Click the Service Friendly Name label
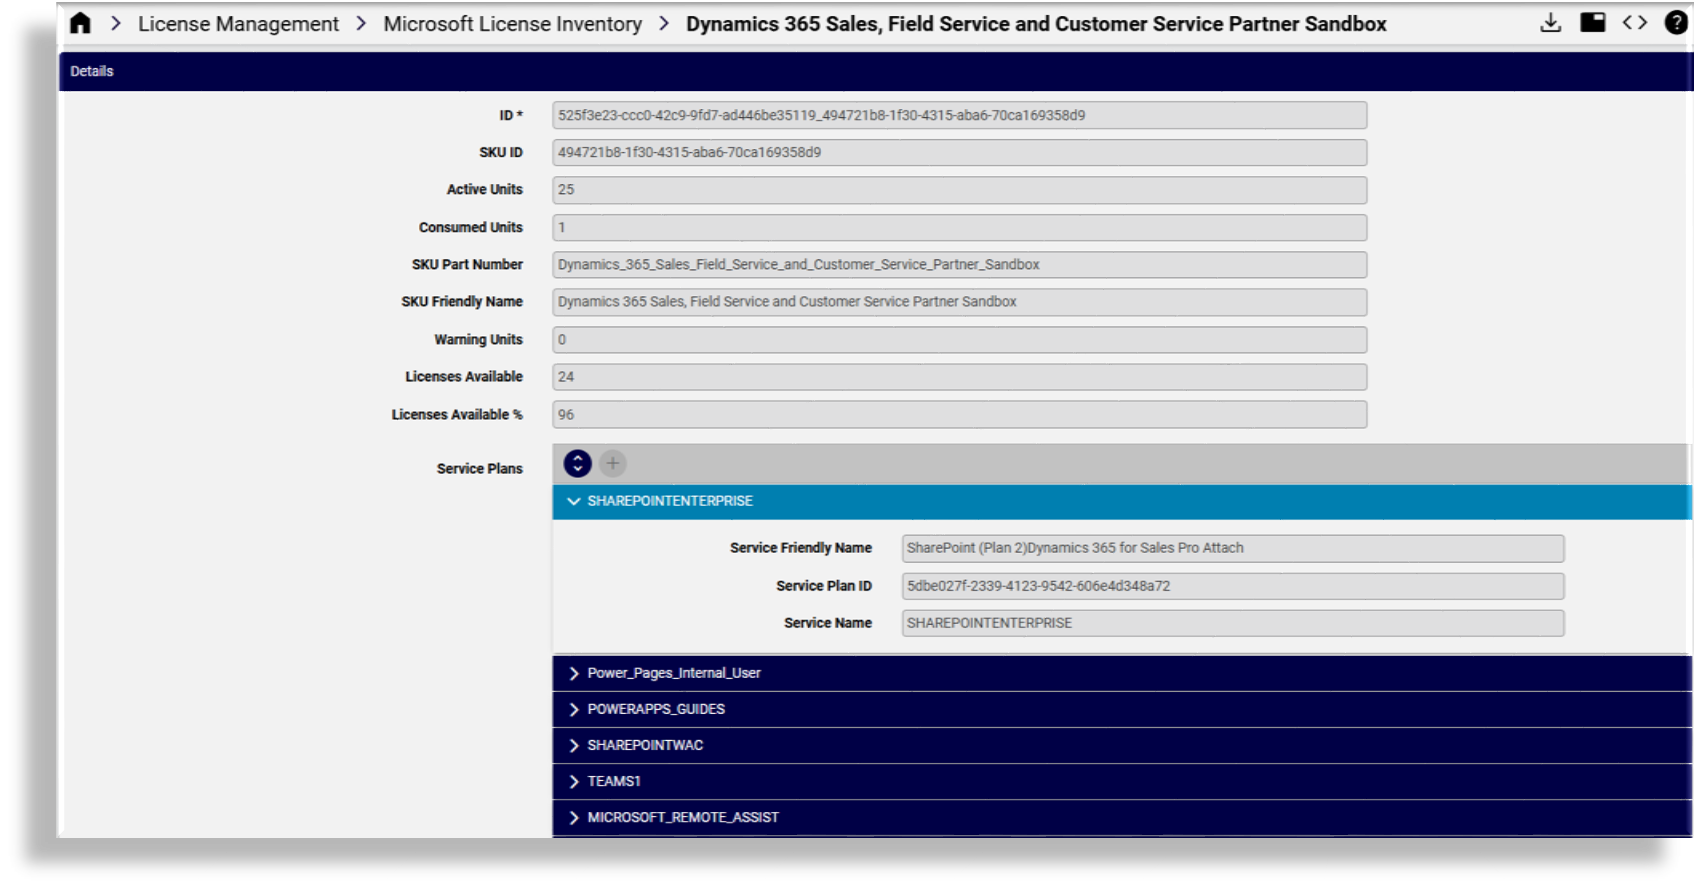The height and width of the screenshot is (889, 1696). (801, 548)
